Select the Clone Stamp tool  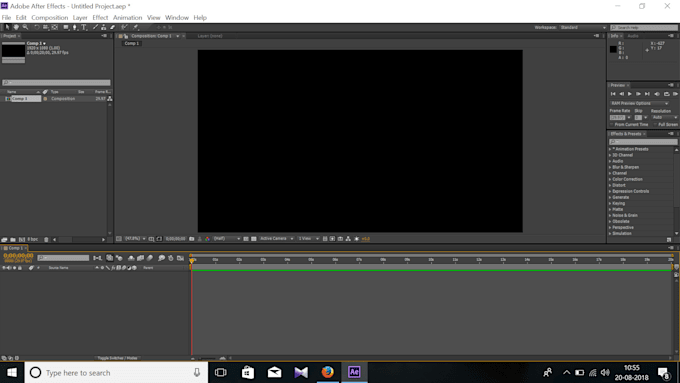click(x=103, y=27)
